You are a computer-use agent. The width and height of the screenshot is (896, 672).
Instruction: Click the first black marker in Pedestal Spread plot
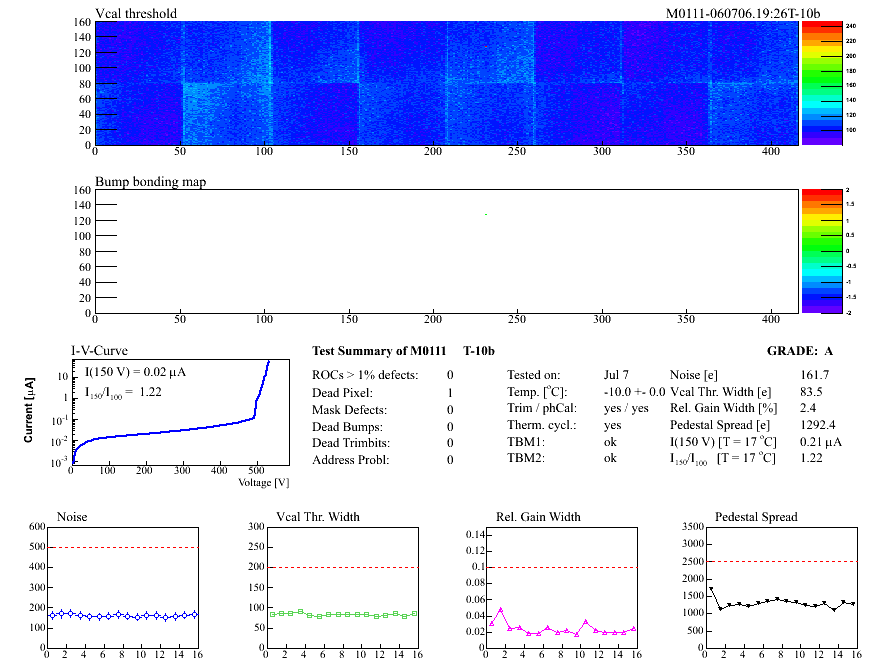coord(711,589)
